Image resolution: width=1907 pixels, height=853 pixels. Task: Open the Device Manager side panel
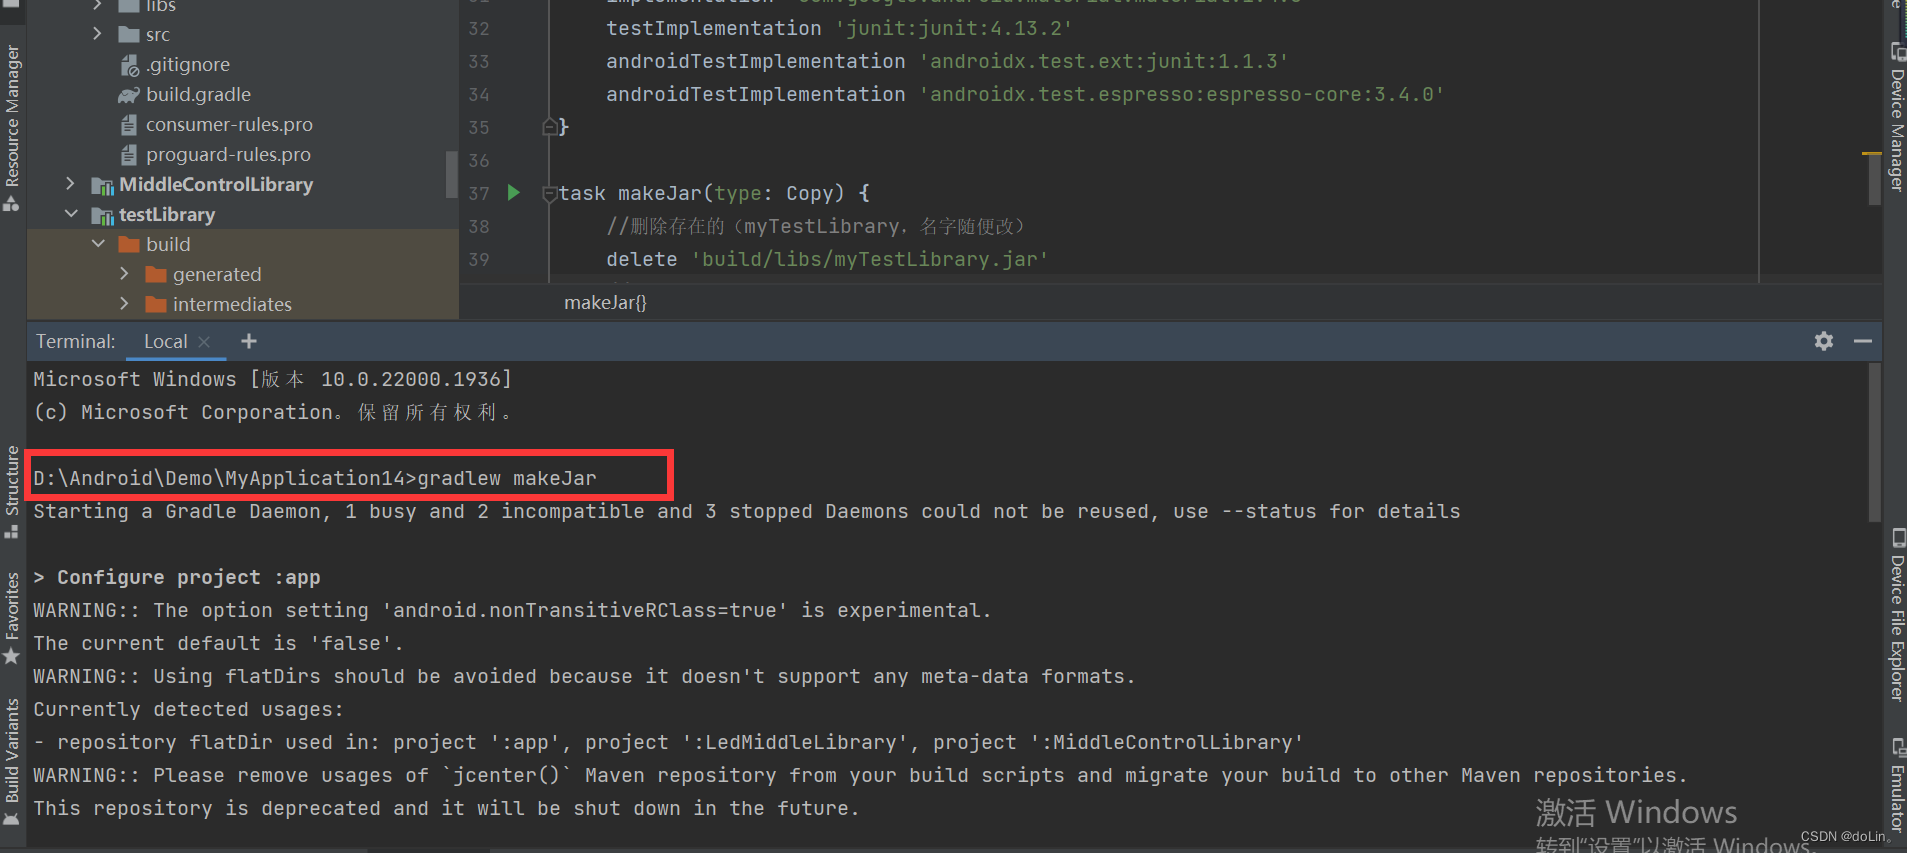(1896, 118)
